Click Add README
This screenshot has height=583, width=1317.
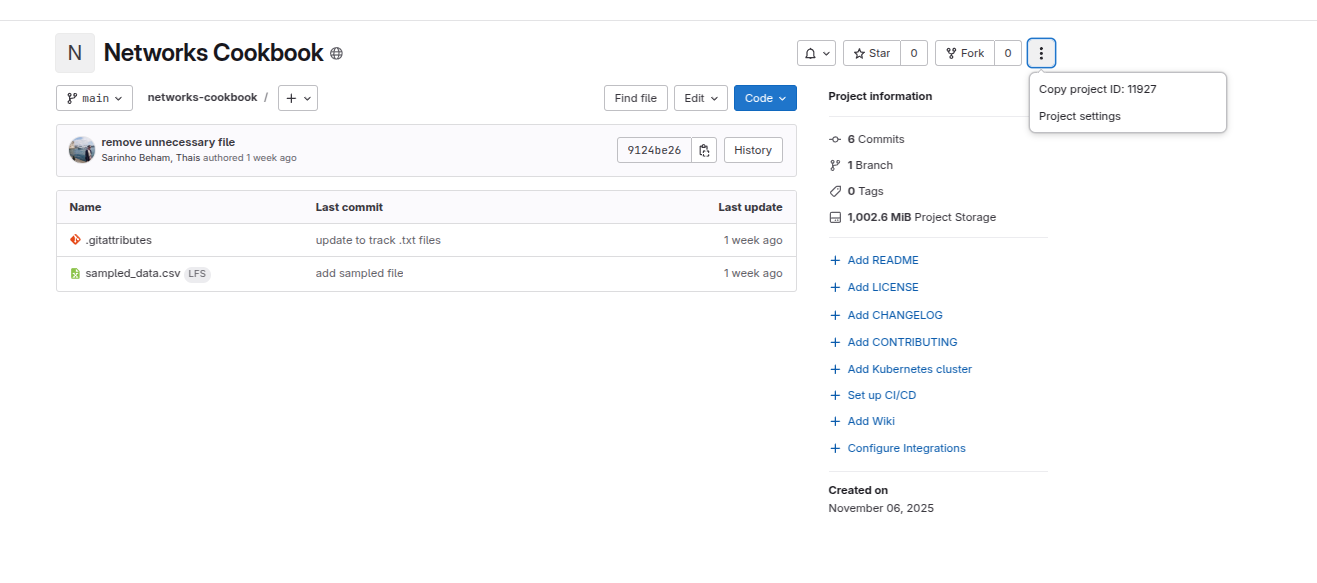pos(874,260)
